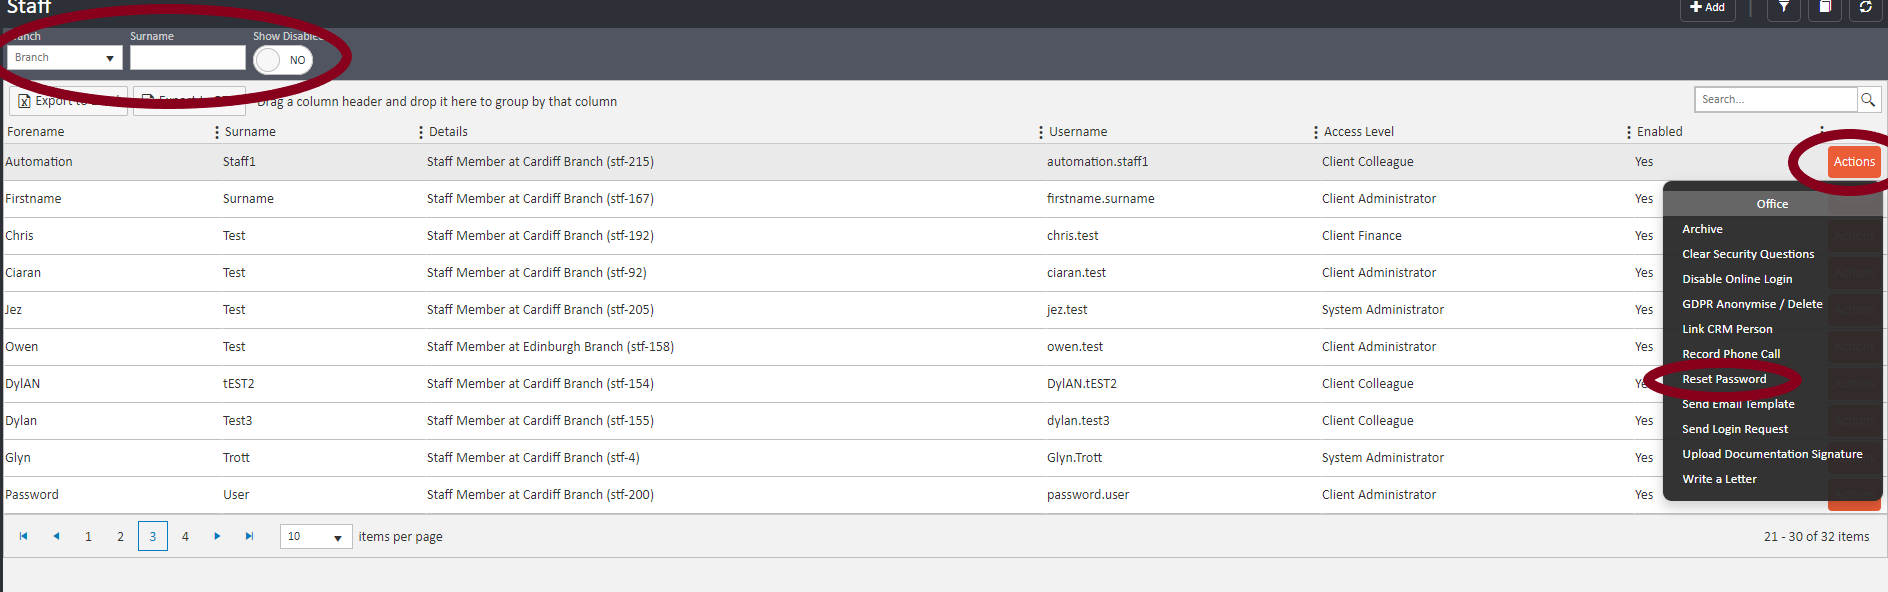Screen dimensions: 1888x592
Task: Click the copy icon in top bar
Action: 1824,7
